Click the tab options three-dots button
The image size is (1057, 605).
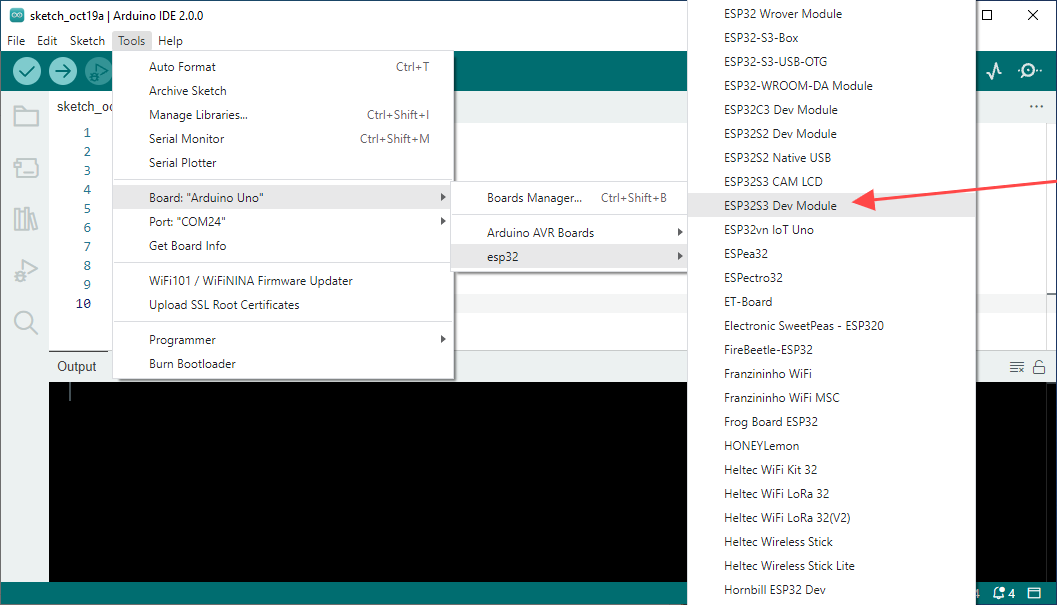point(1036,107)
